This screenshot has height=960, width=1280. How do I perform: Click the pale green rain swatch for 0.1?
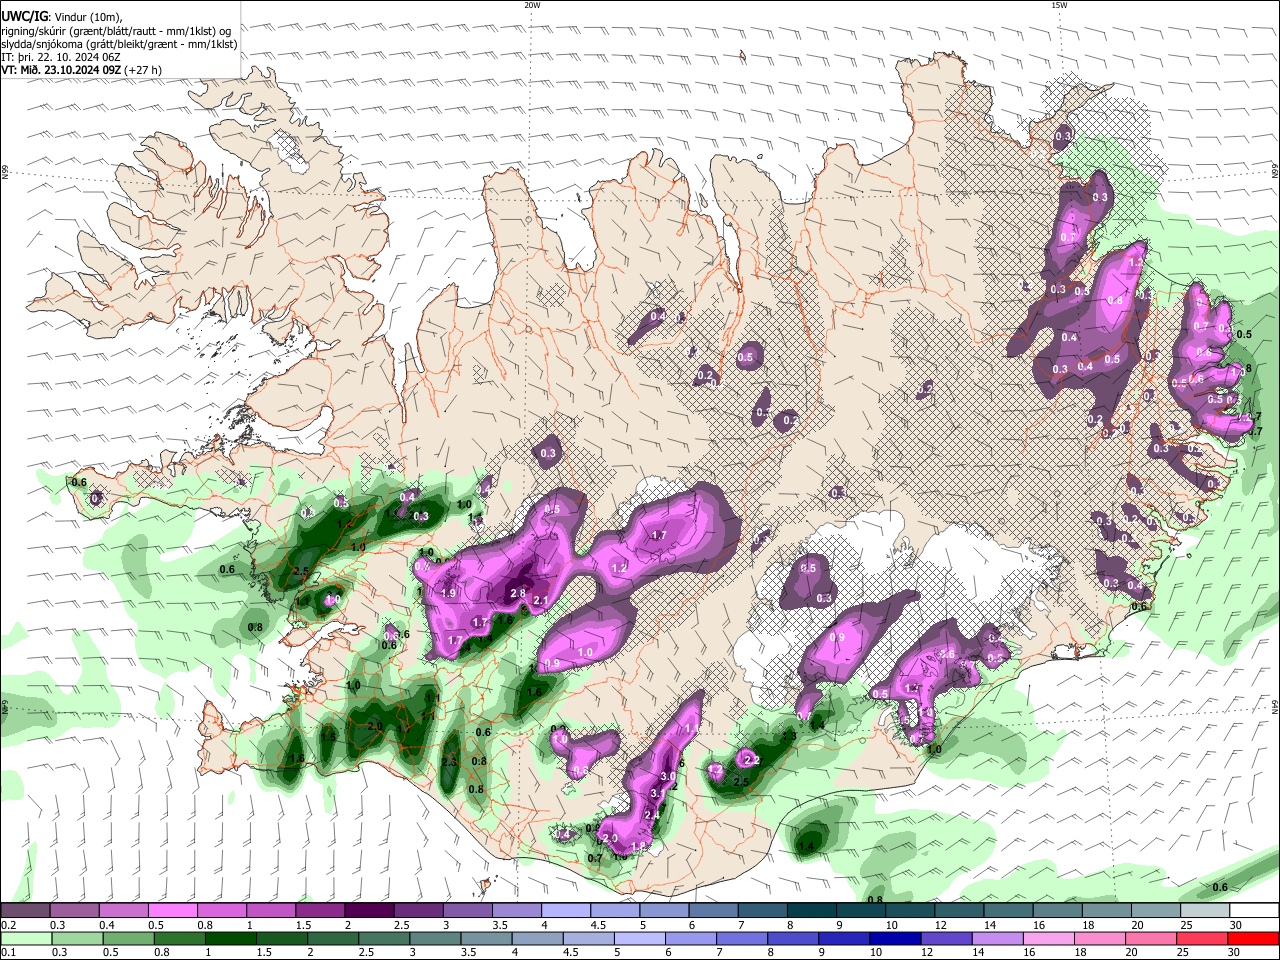26,939
